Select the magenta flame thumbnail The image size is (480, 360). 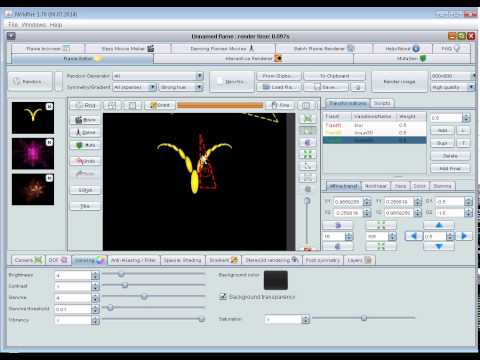point(33,154)
